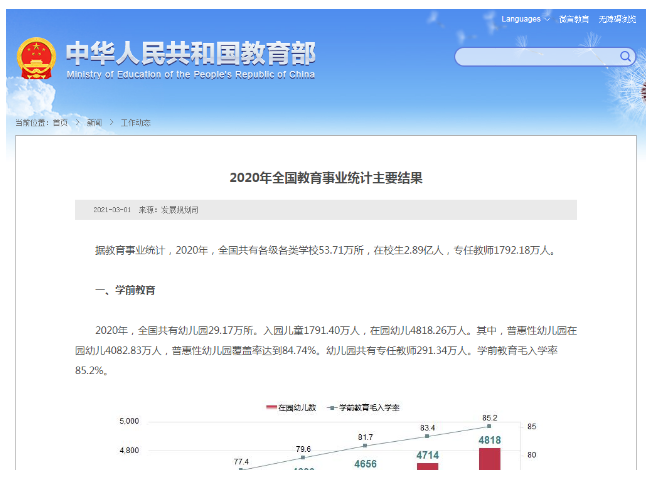
Task: Click the section heading 一、学前教育
Action: pyautogui.click(x=125, y=290)
